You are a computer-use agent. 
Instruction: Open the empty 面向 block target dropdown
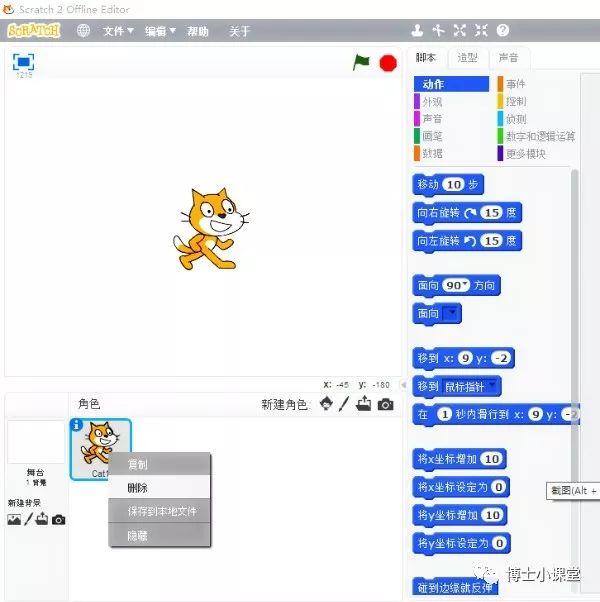pyautogui.click(x=451, y=313)
